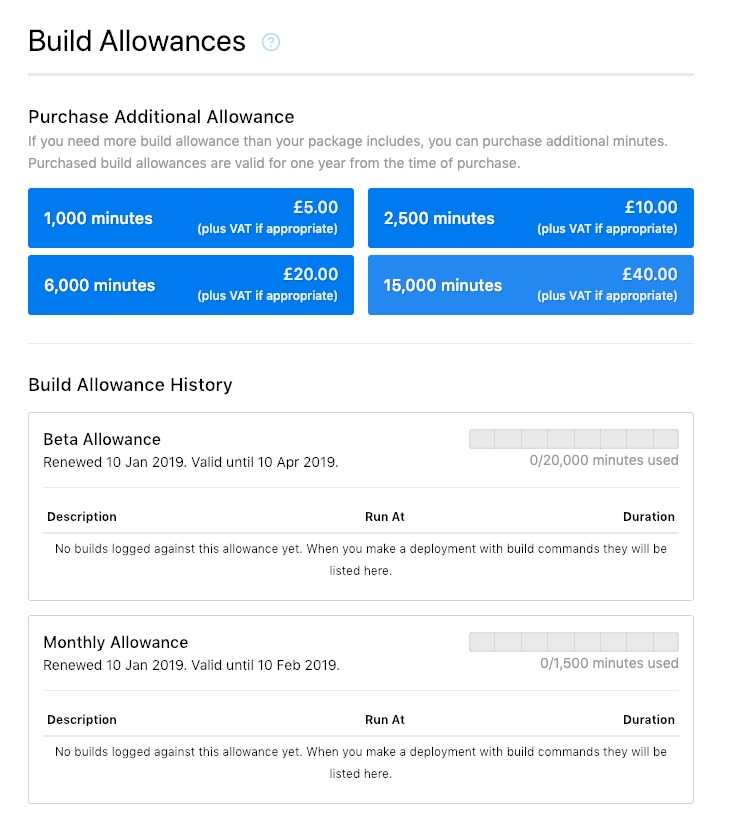Click the 'Purchased build allowances are valid' note

(x=274, y=164)
